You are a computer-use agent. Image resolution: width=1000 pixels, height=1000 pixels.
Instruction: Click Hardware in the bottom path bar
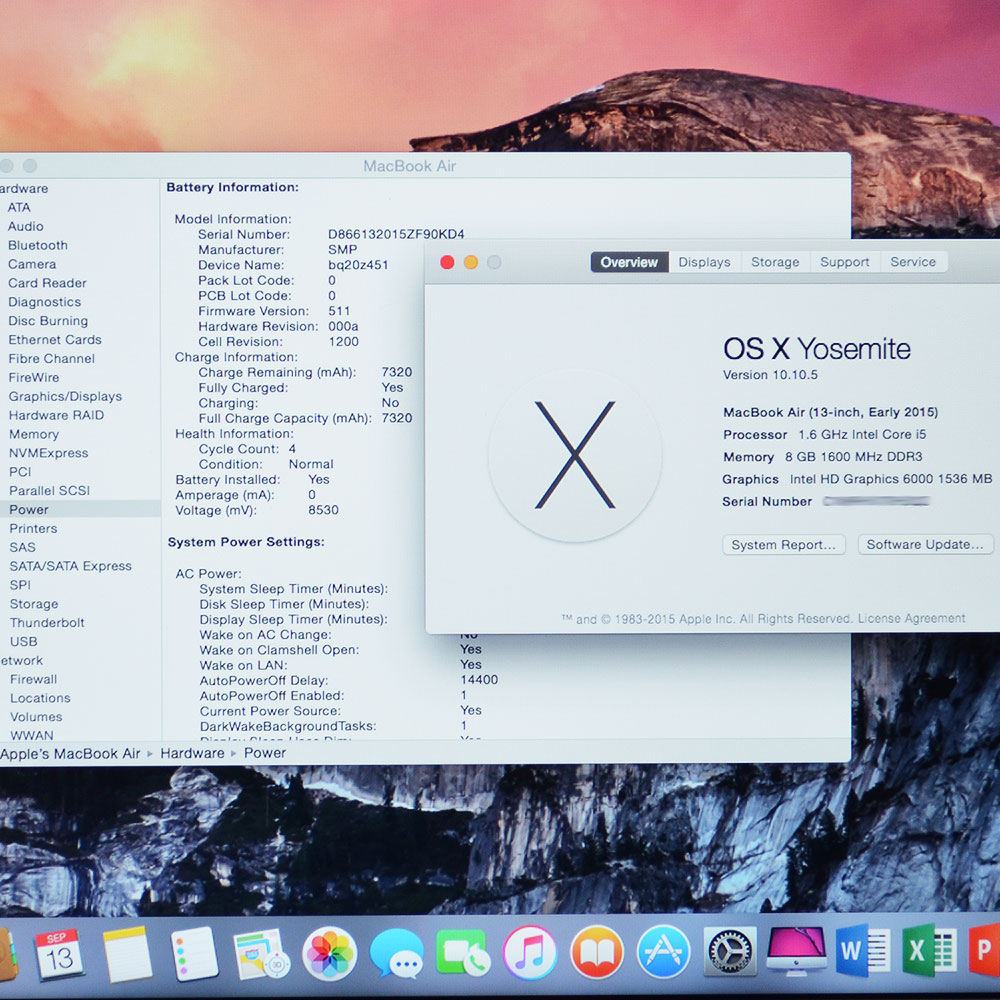coord(192,753)
